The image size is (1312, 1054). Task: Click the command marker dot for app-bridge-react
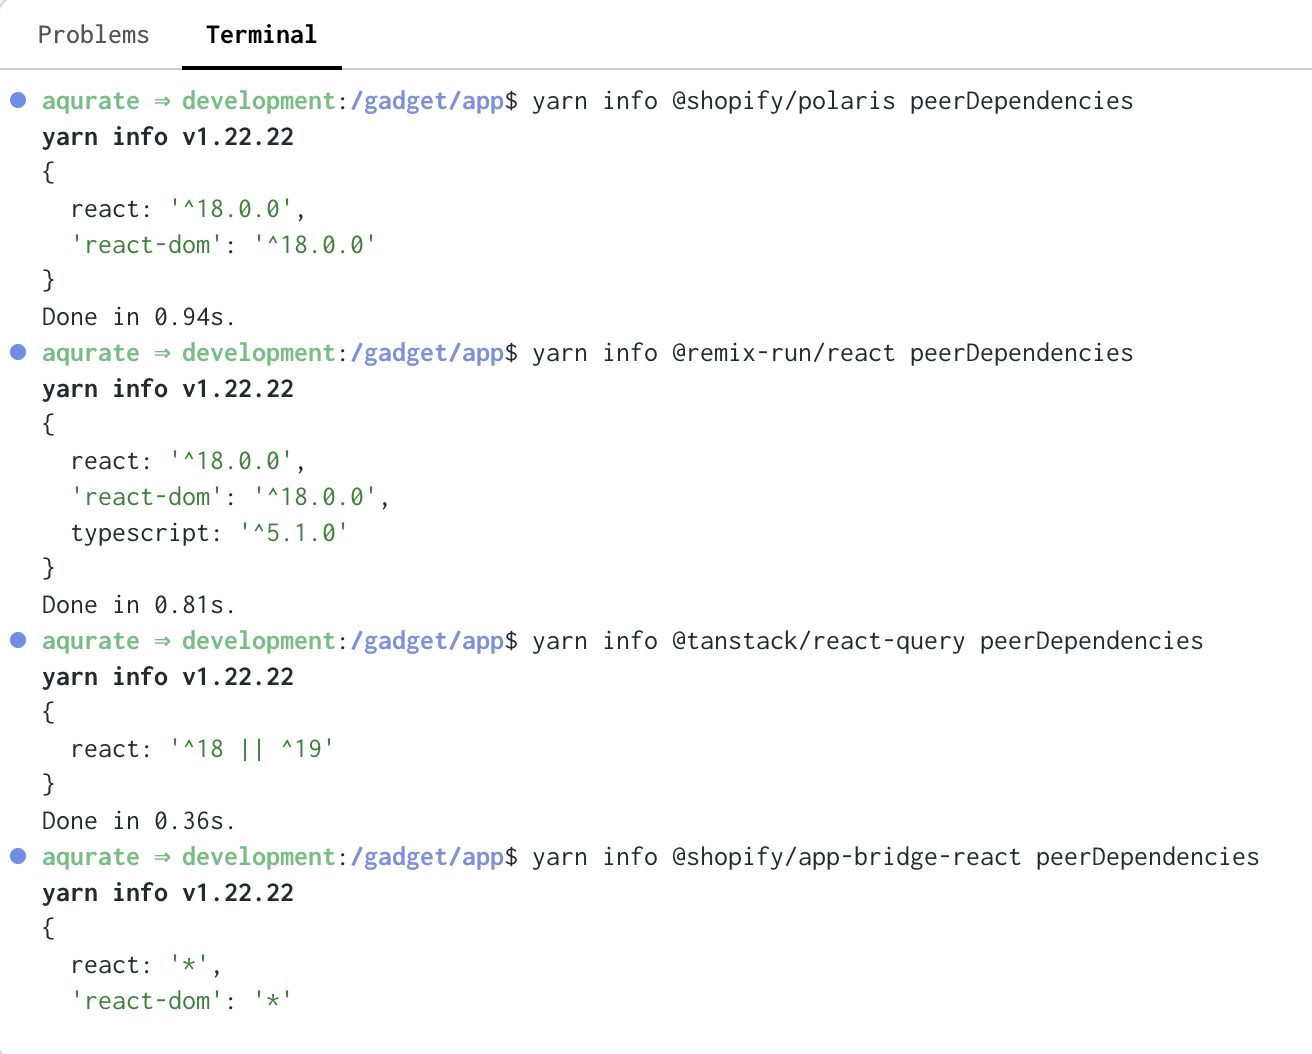[x=18, y=856]
